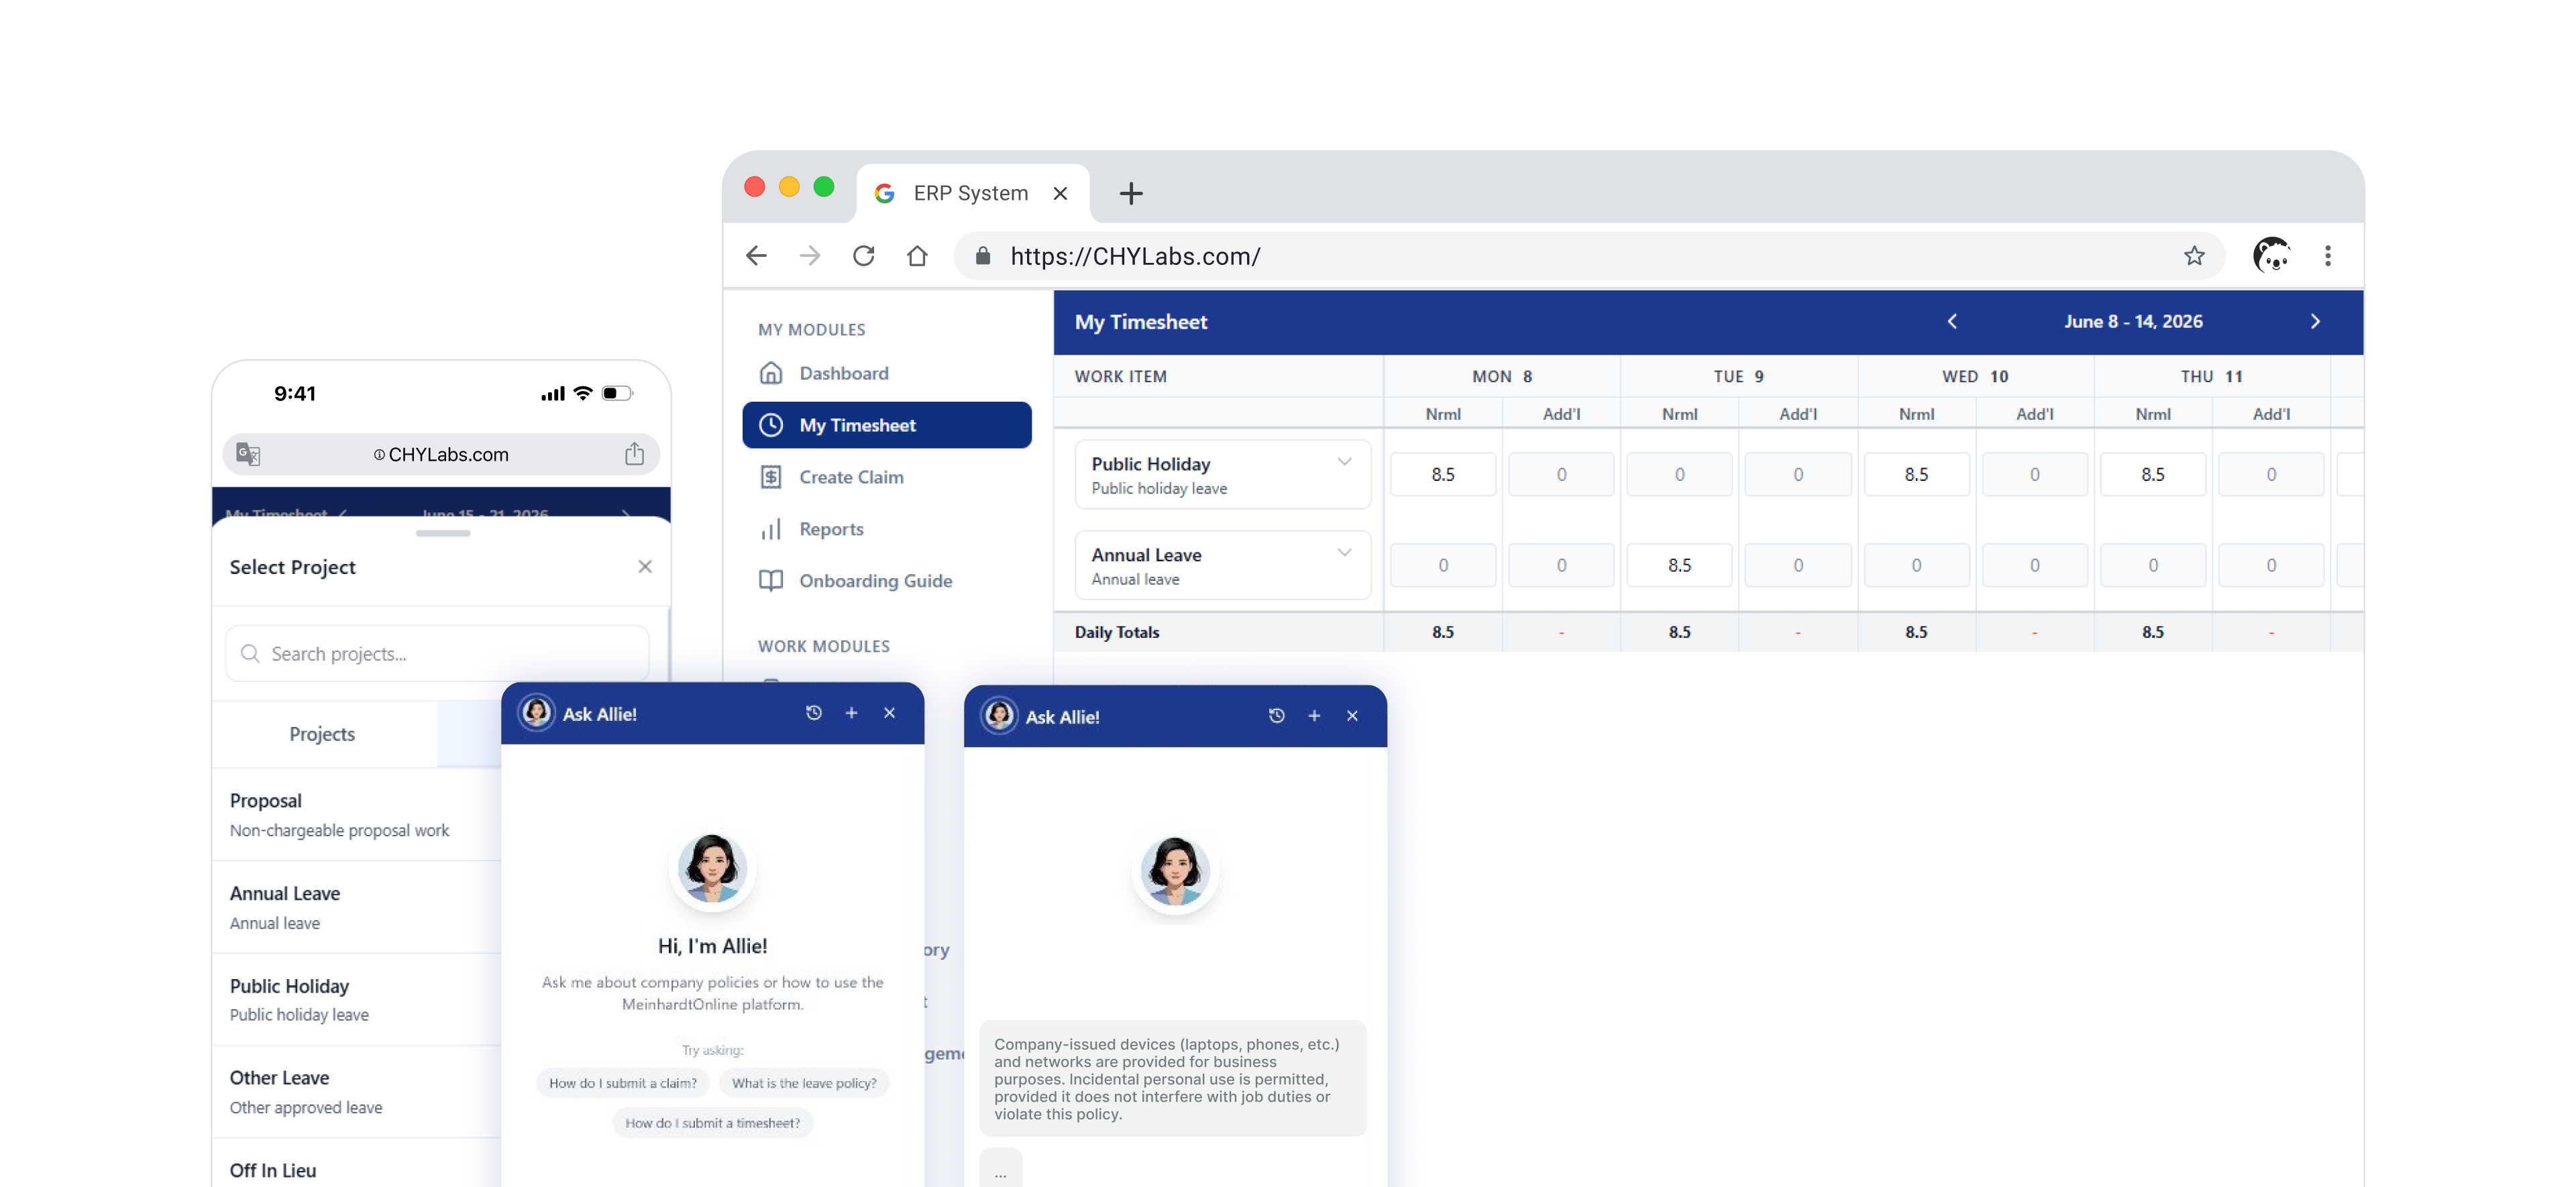Click the Reports bar chart icon
The image size is (2576, 1187).
[x=771, y=529]
